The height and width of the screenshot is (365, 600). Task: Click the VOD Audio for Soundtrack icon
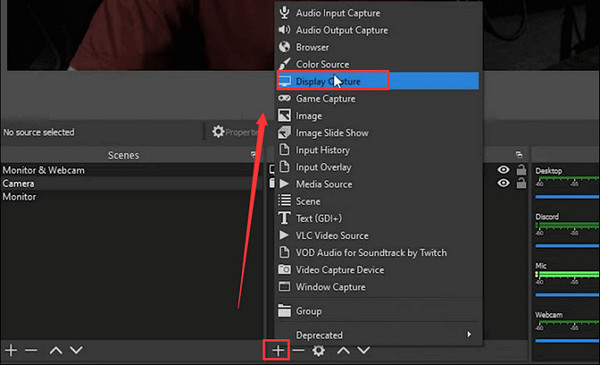(x=284, y=253)
